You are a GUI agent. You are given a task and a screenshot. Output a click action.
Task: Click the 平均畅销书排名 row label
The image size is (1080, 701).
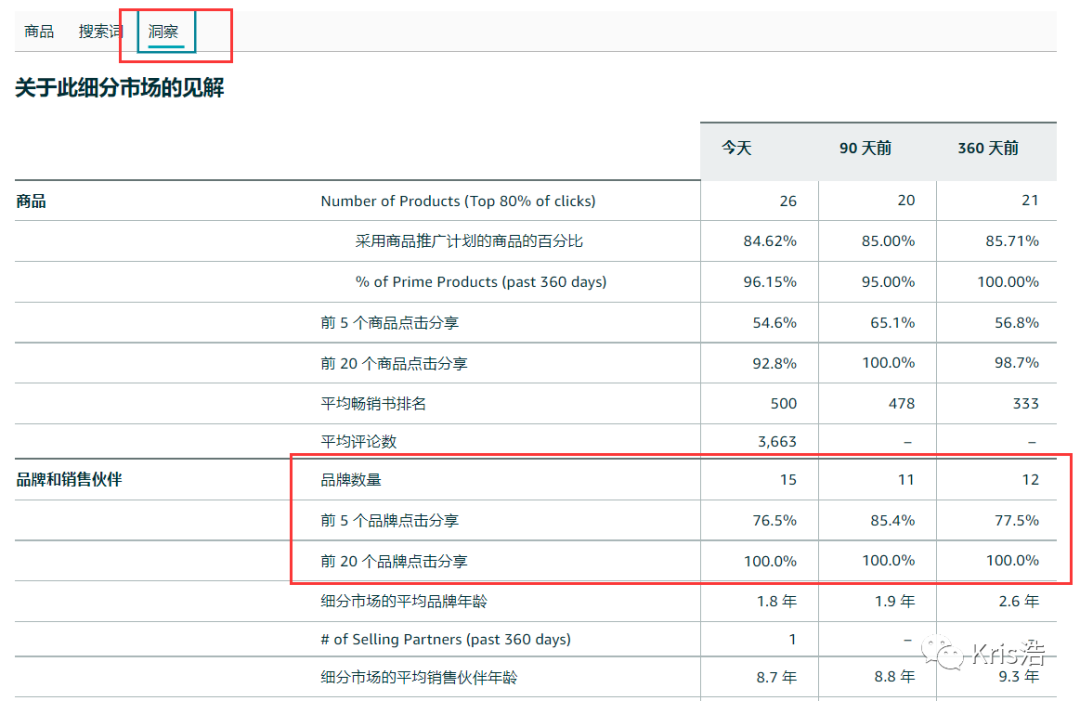pos(374,404)
